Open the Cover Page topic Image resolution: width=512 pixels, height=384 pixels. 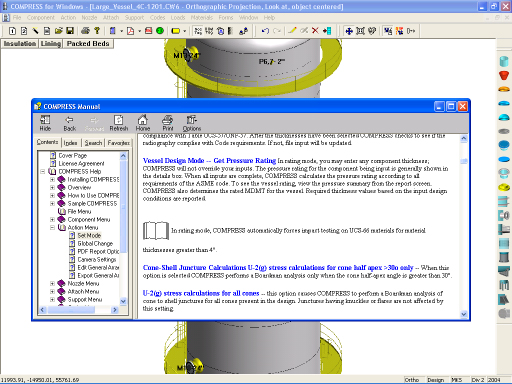point(73,156)
